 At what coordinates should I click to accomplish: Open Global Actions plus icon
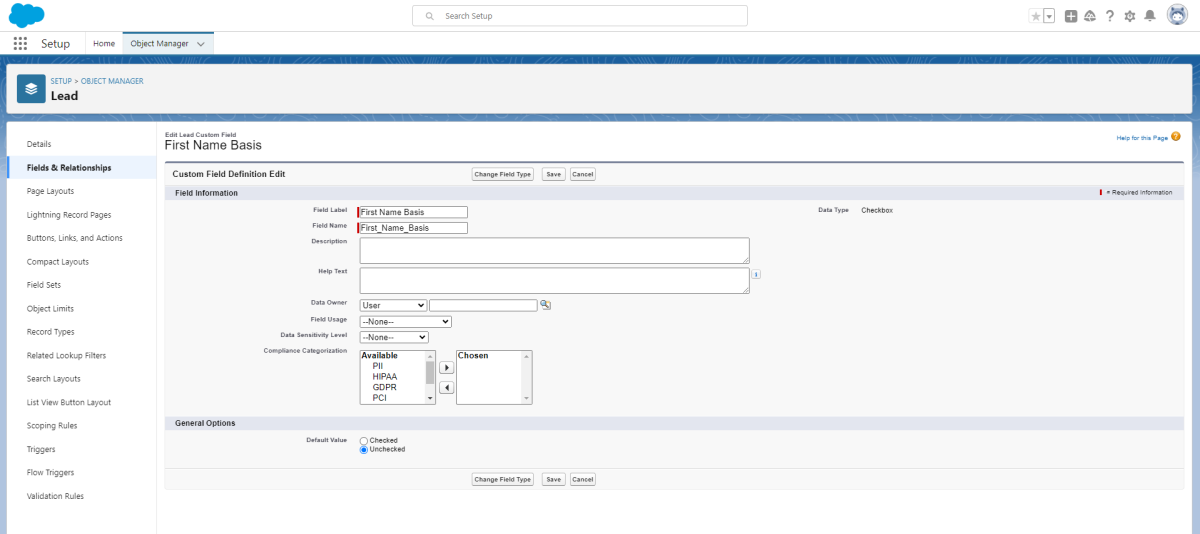(x=1071, y=16)
